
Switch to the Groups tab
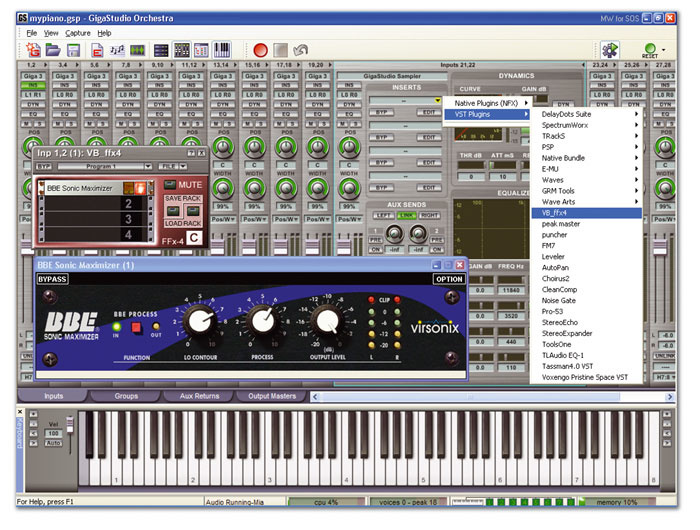(x=126, y=396)
